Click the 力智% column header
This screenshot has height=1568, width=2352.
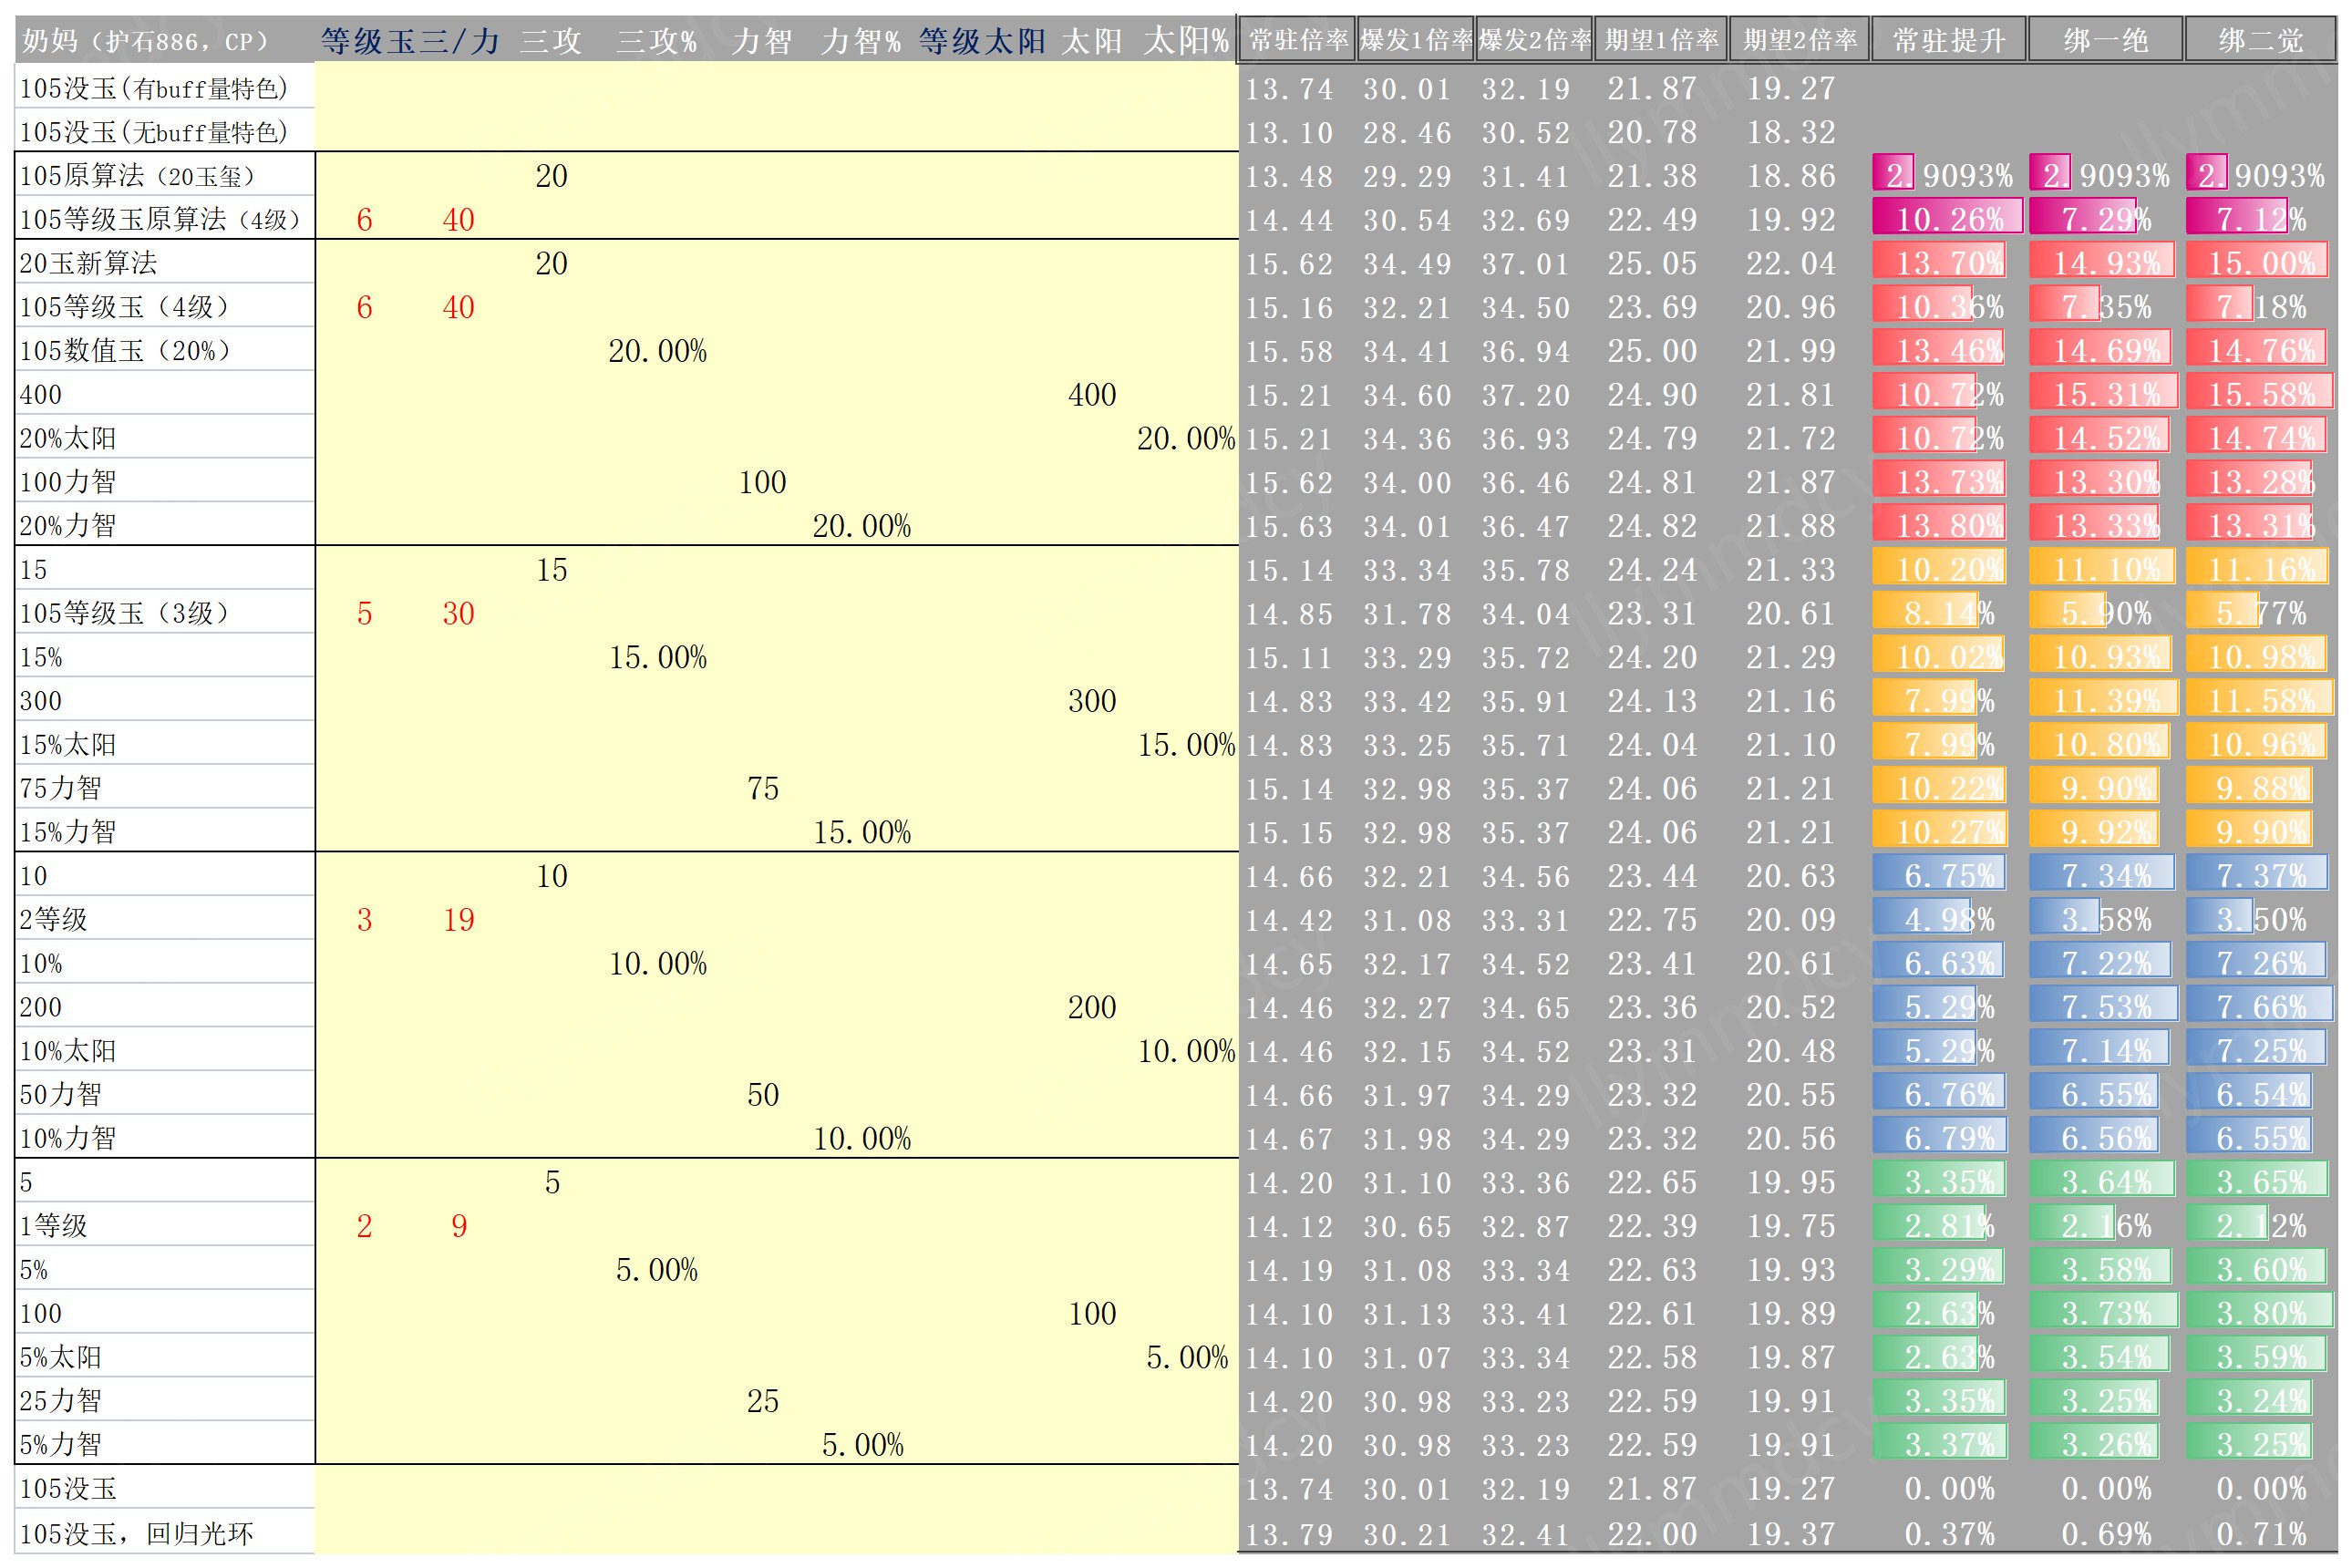861,41
